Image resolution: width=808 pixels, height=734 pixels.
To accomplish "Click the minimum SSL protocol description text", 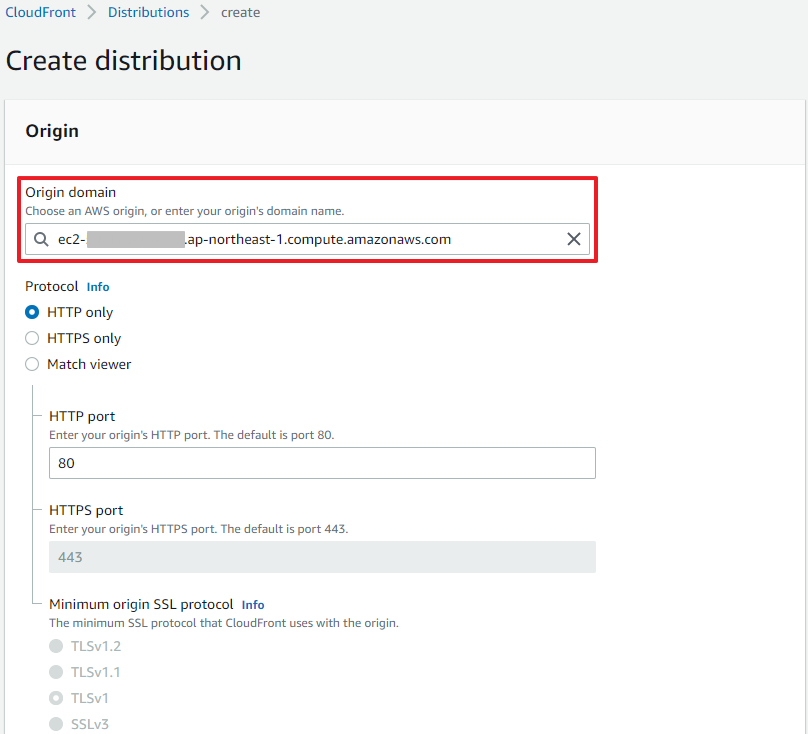I will 224,623.
